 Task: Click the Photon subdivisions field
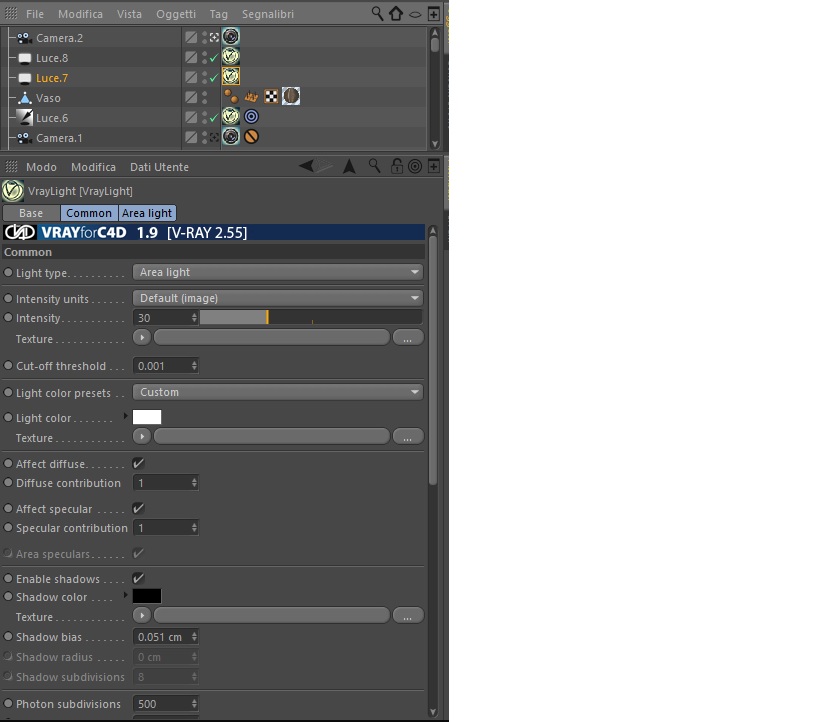[x=166, y=704]
